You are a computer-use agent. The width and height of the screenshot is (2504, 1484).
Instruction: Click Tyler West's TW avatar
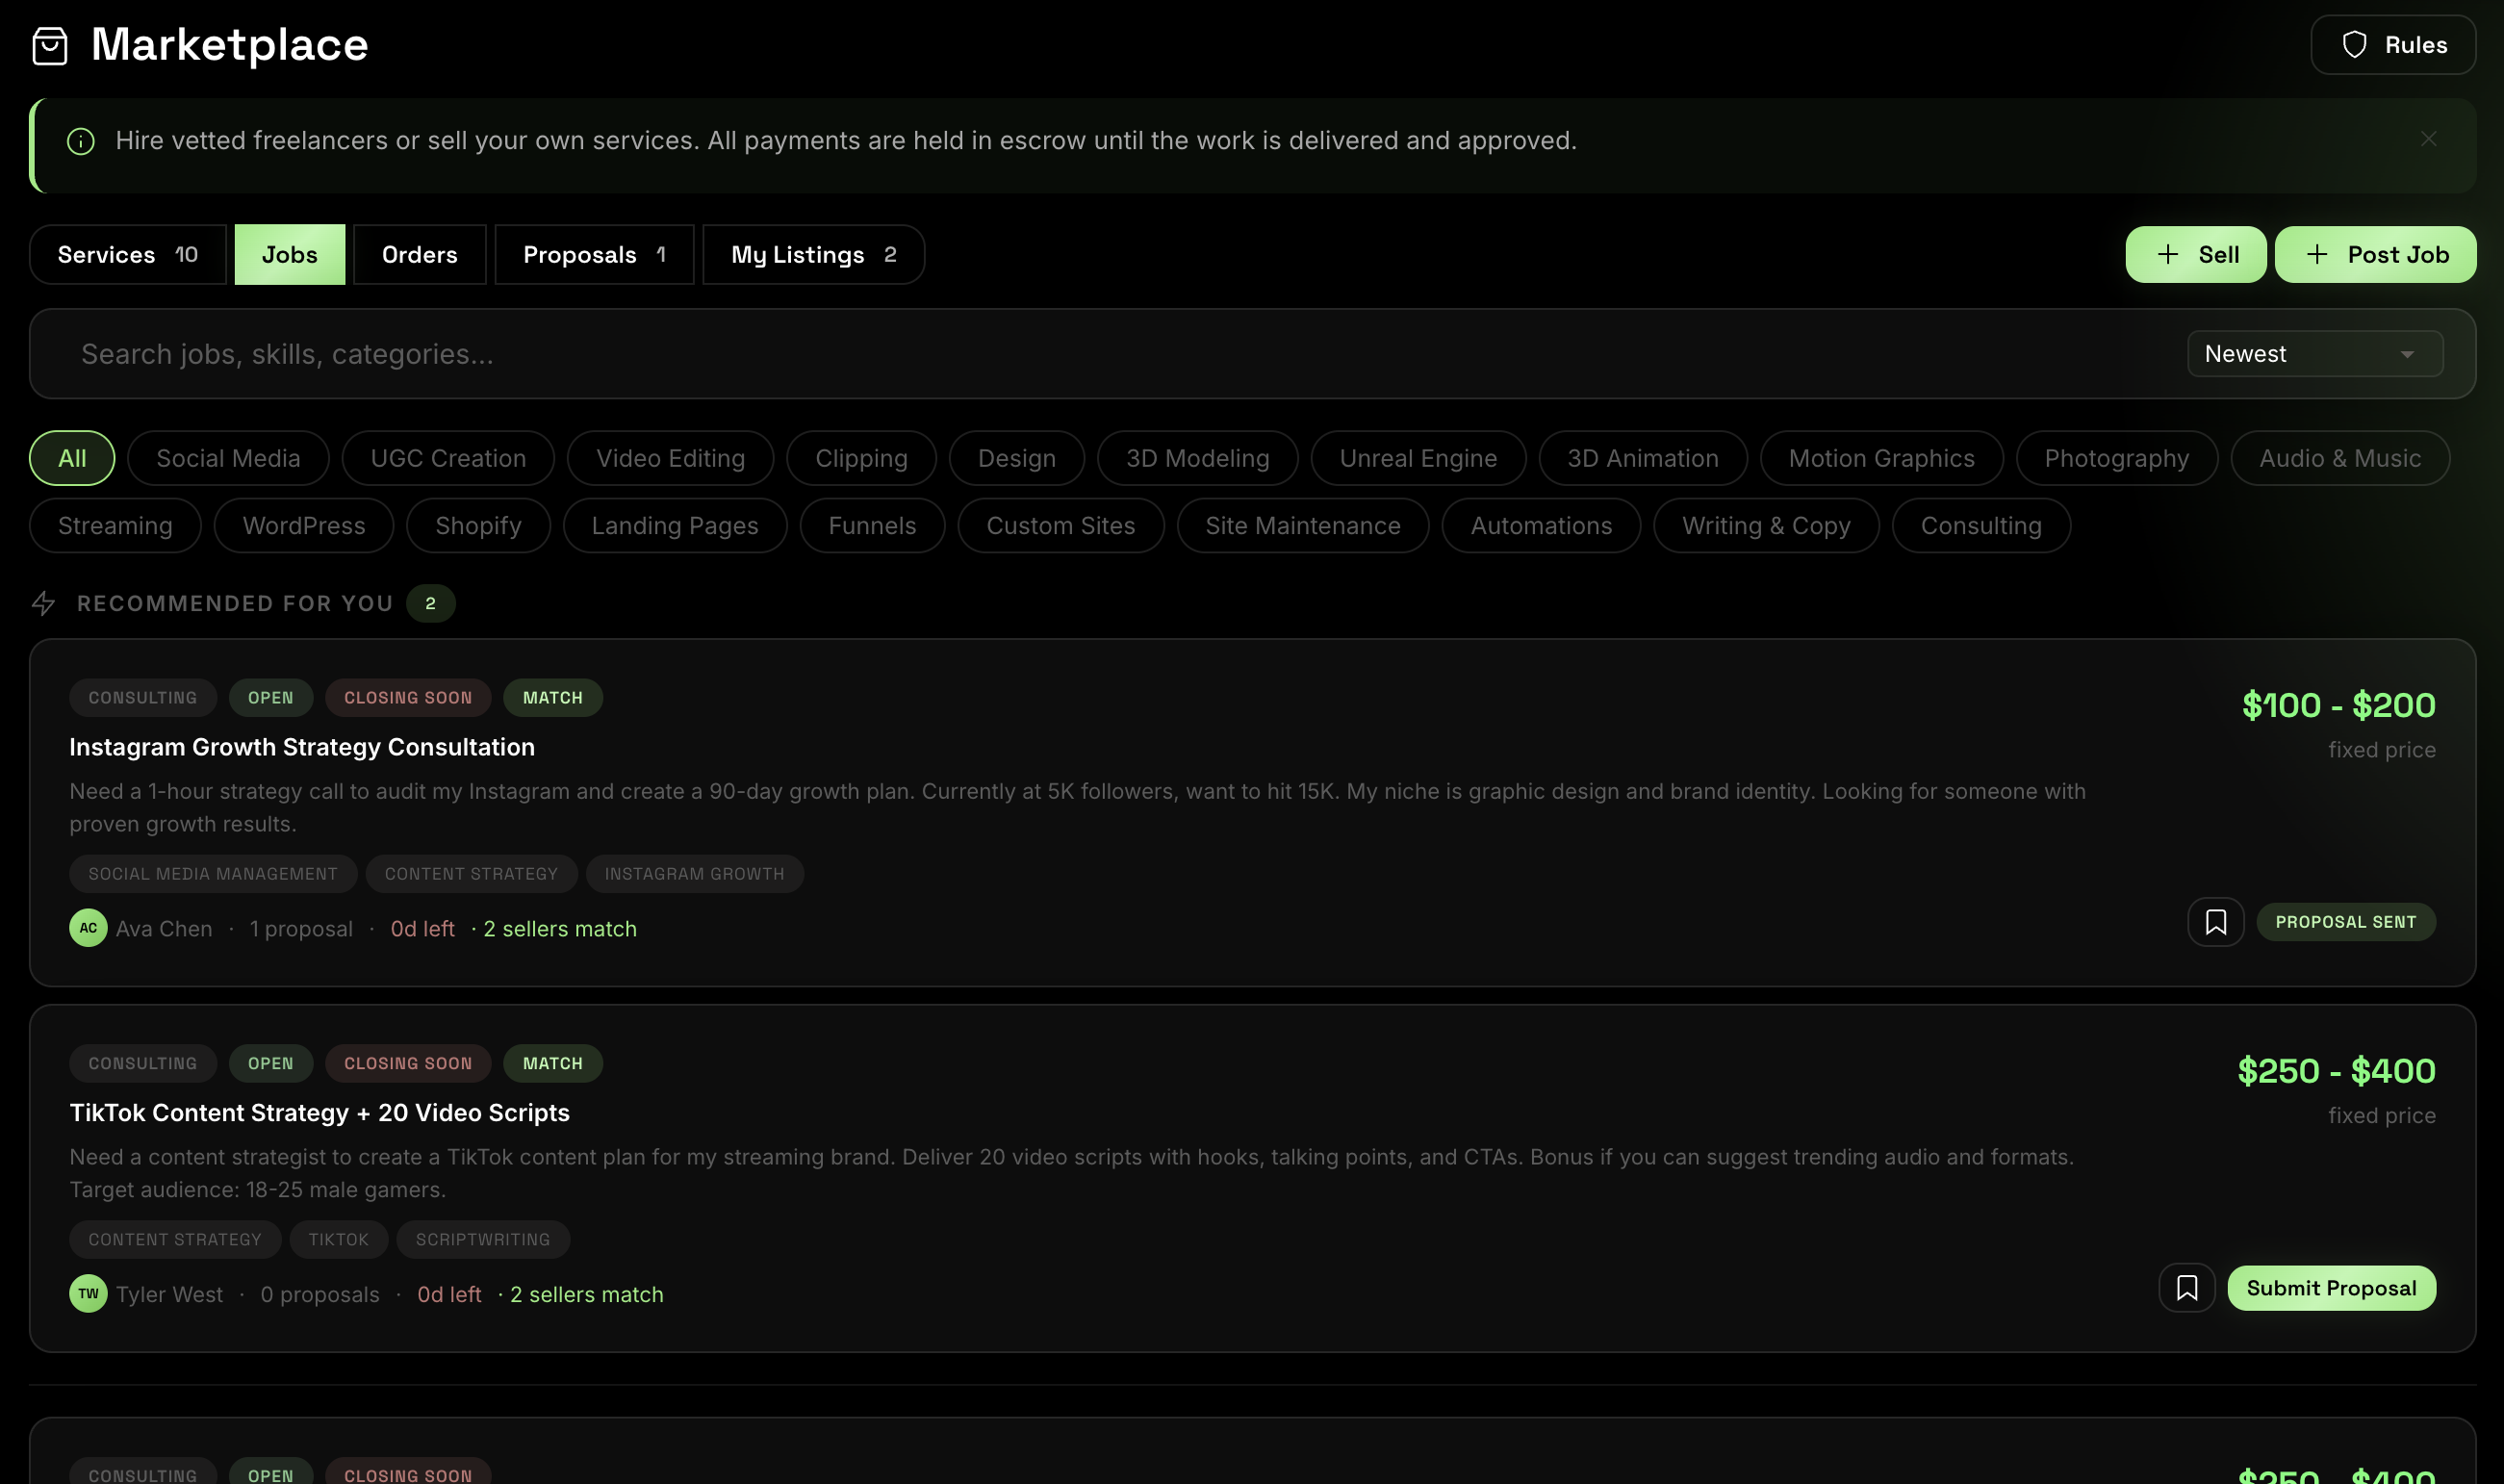(x=87, y=1293)
